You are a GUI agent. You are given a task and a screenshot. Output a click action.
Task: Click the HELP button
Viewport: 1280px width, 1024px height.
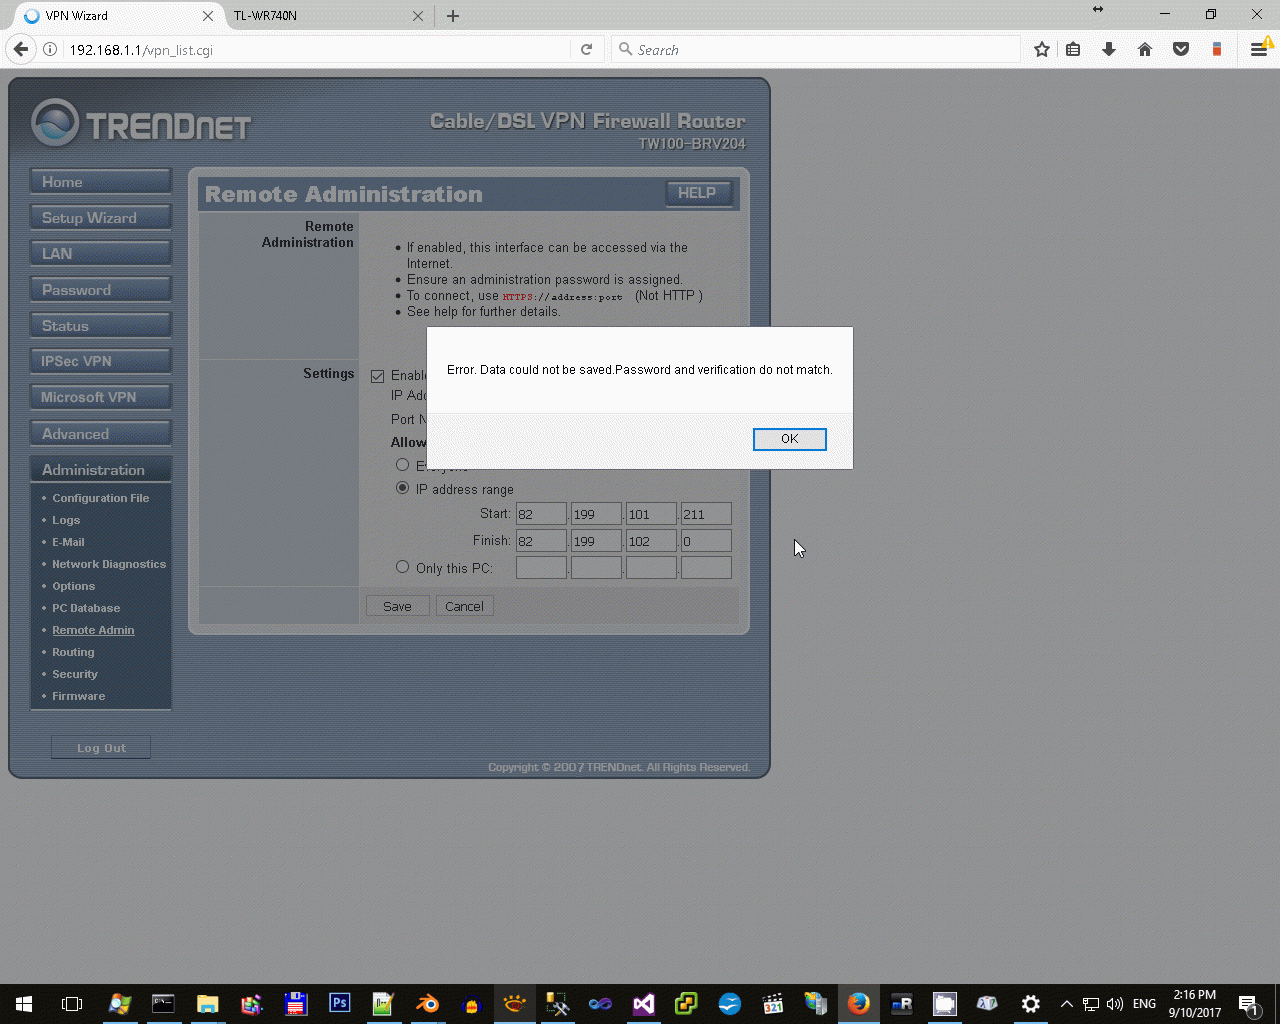(x=697, y=193)
